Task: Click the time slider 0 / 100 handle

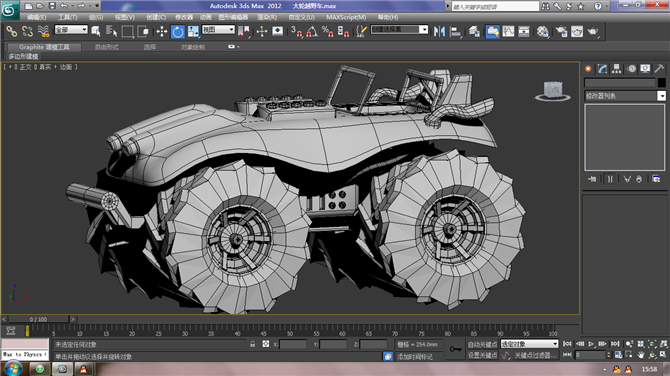Action: coord(38,319)
